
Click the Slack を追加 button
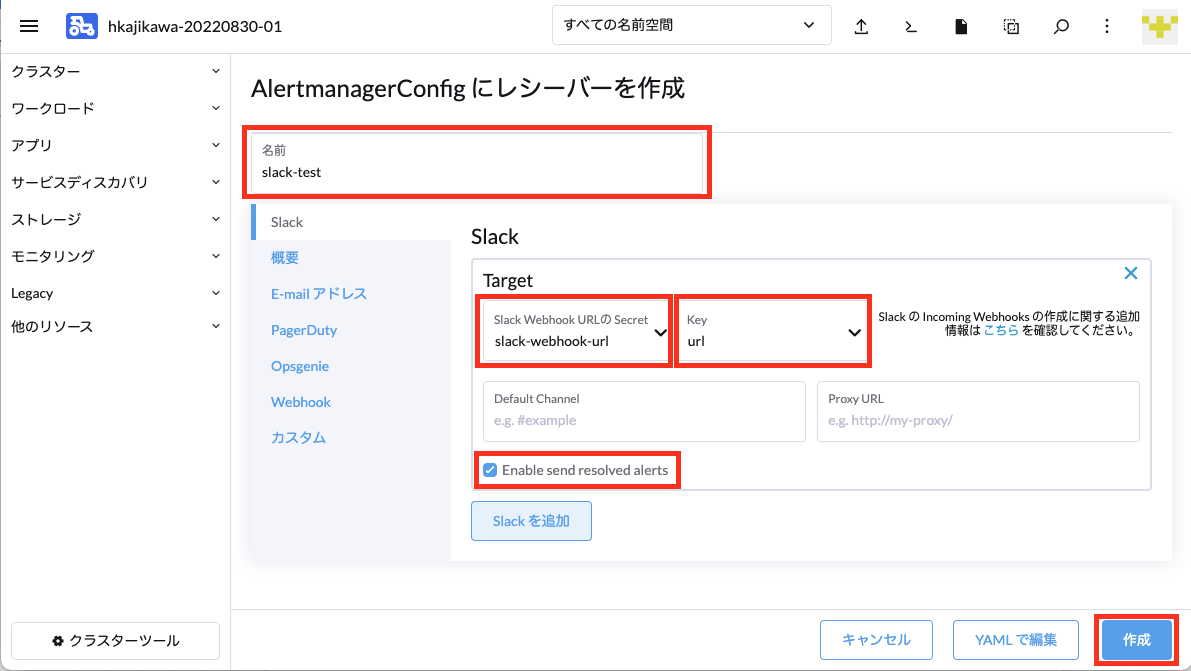point(531,521)
